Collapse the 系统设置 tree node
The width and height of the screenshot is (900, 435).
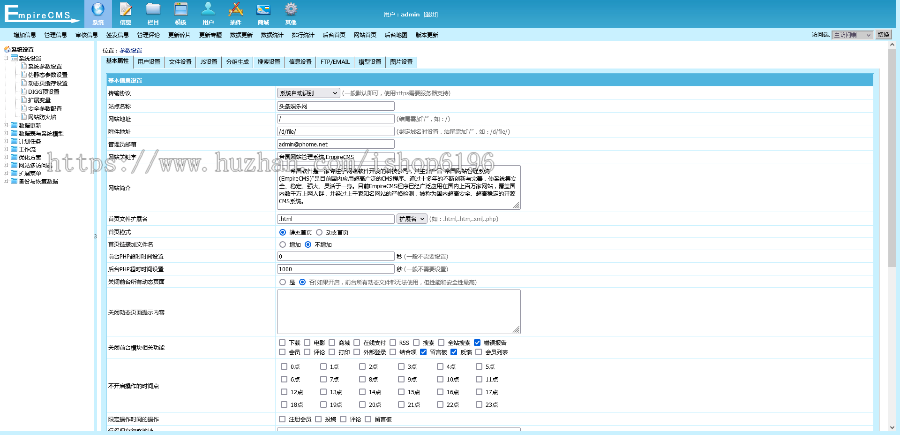(6, 59)
